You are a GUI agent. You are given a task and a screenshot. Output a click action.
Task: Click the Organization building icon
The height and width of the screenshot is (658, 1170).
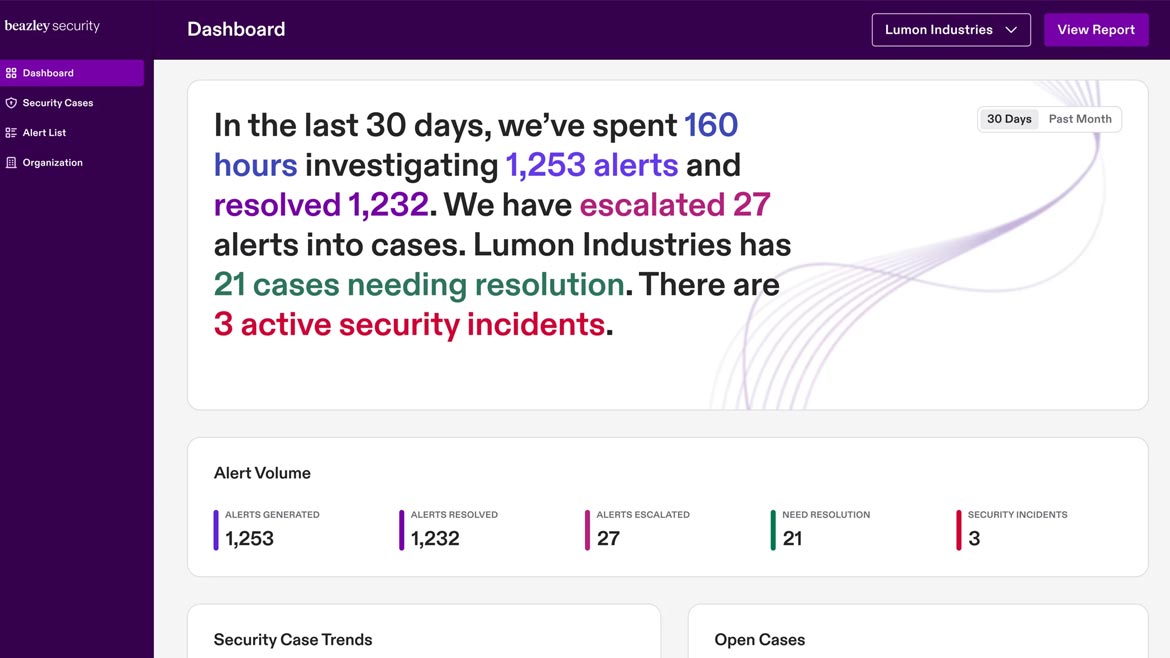pyautogui.click(x=11, y=163)
